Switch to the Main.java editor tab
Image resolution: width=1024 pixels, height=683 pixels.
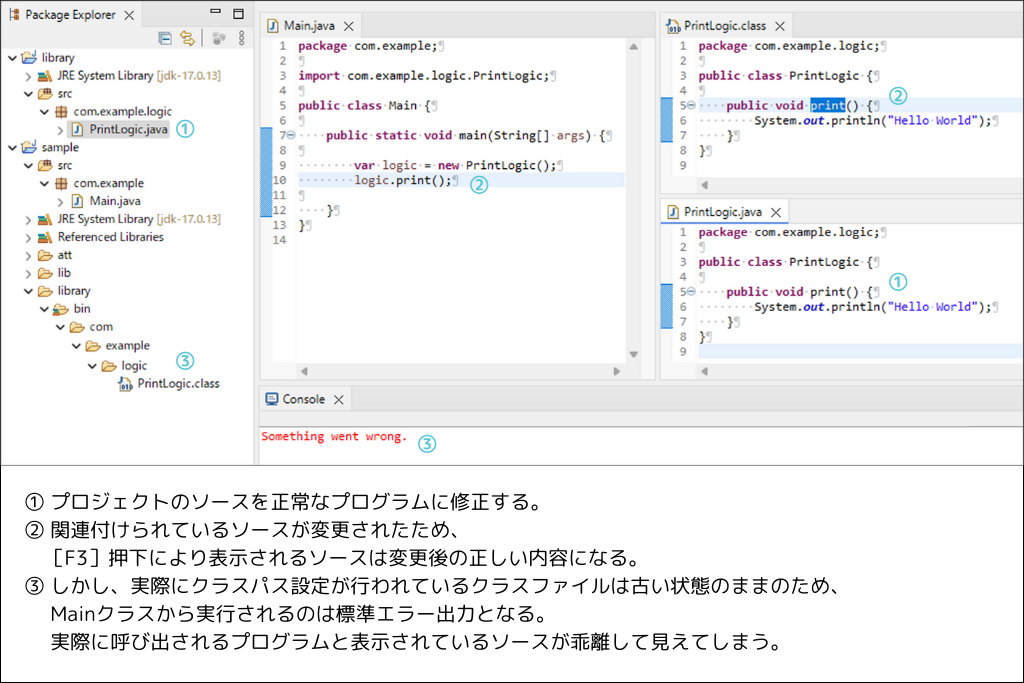tap(309, 26)
